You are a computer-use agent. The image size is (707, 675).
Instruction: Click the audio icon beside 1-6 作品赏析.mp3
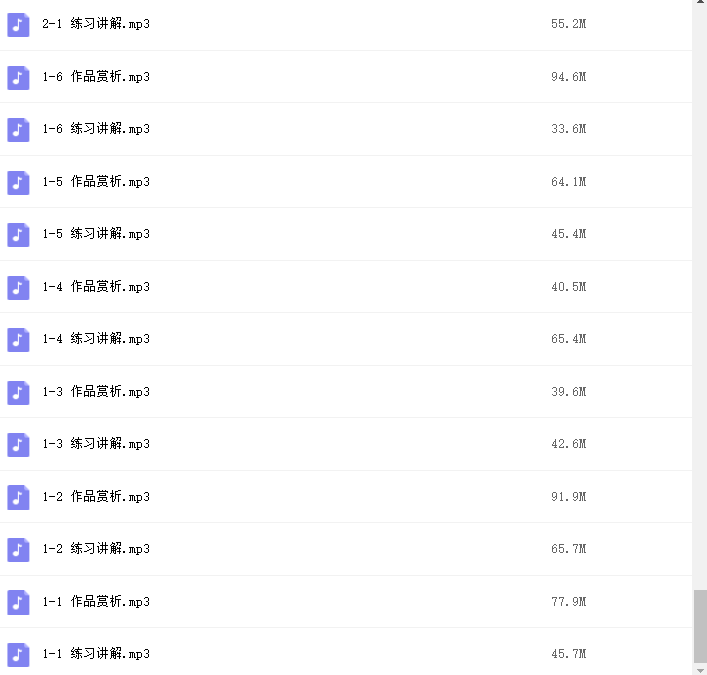tap(18, 78)
